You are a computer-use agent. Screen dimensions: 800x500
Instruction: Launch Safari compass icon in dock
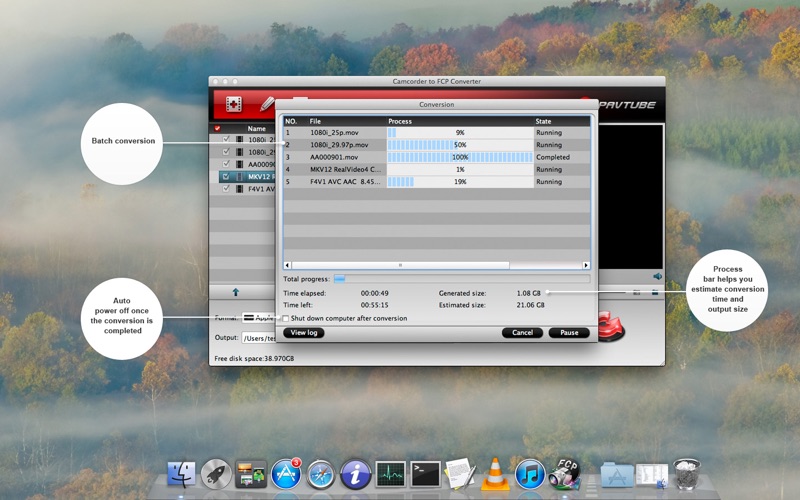(320, 474)
